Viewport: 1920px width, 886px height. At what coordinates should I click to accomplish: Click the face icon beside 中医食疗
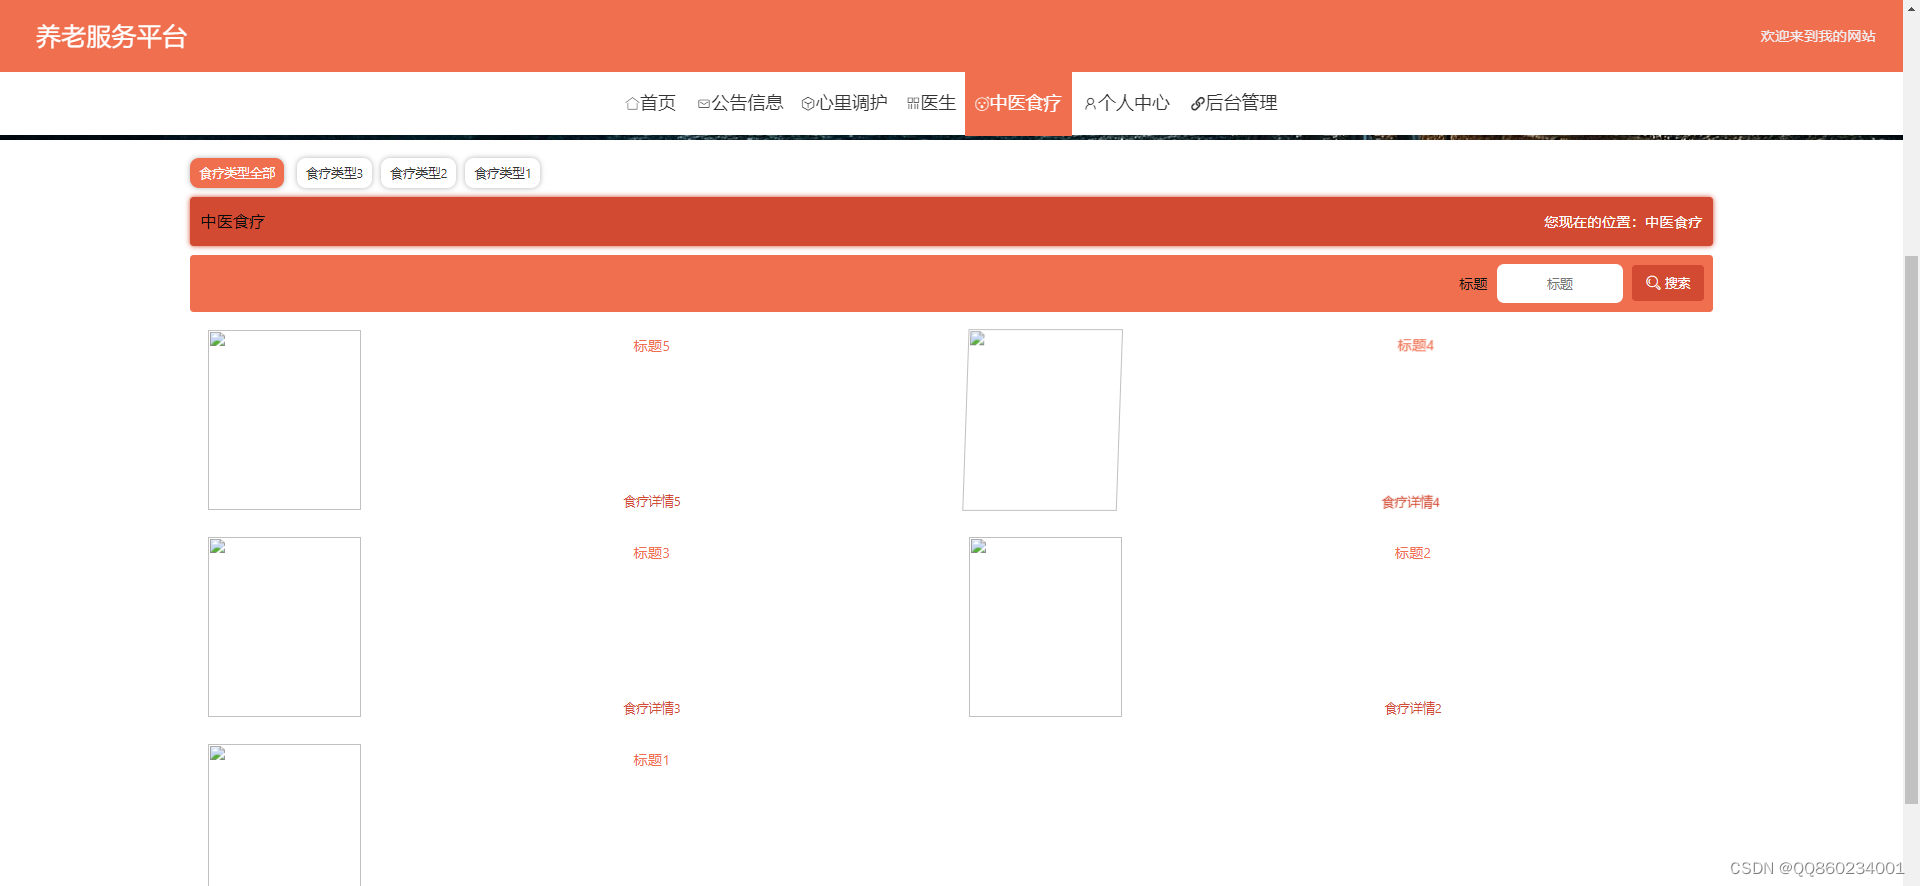pos(982,104)
